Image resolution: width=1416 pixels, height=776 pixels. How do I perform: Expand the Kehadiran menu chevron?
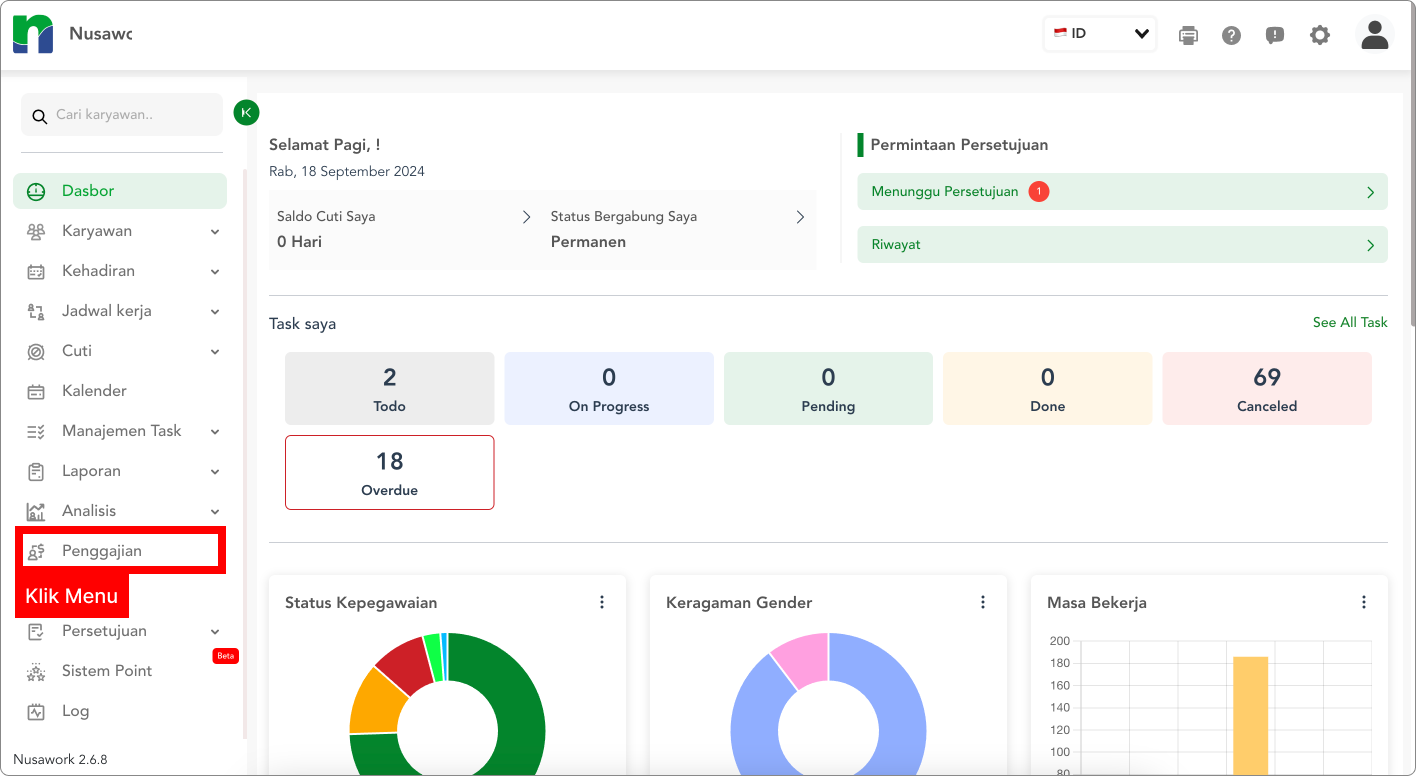pos(215,272)
